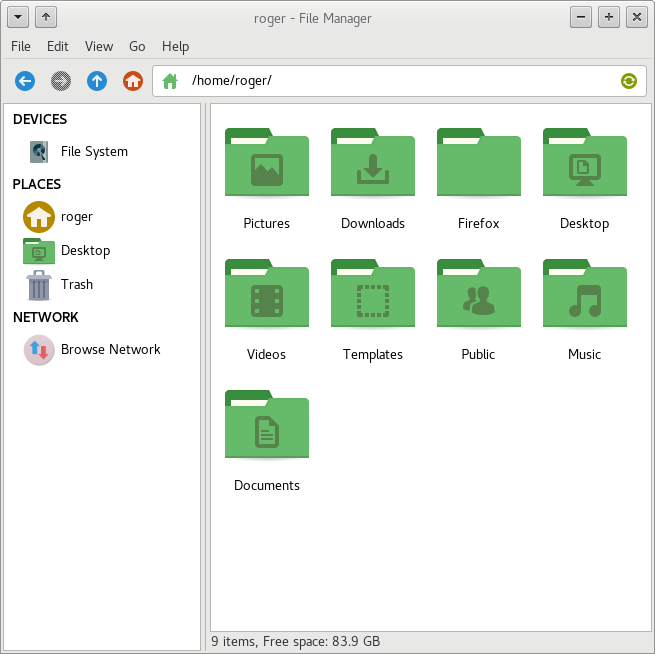Open Trash from the Places sidebar
This screenshot has height=654, width=655.
tap(76, 285)
